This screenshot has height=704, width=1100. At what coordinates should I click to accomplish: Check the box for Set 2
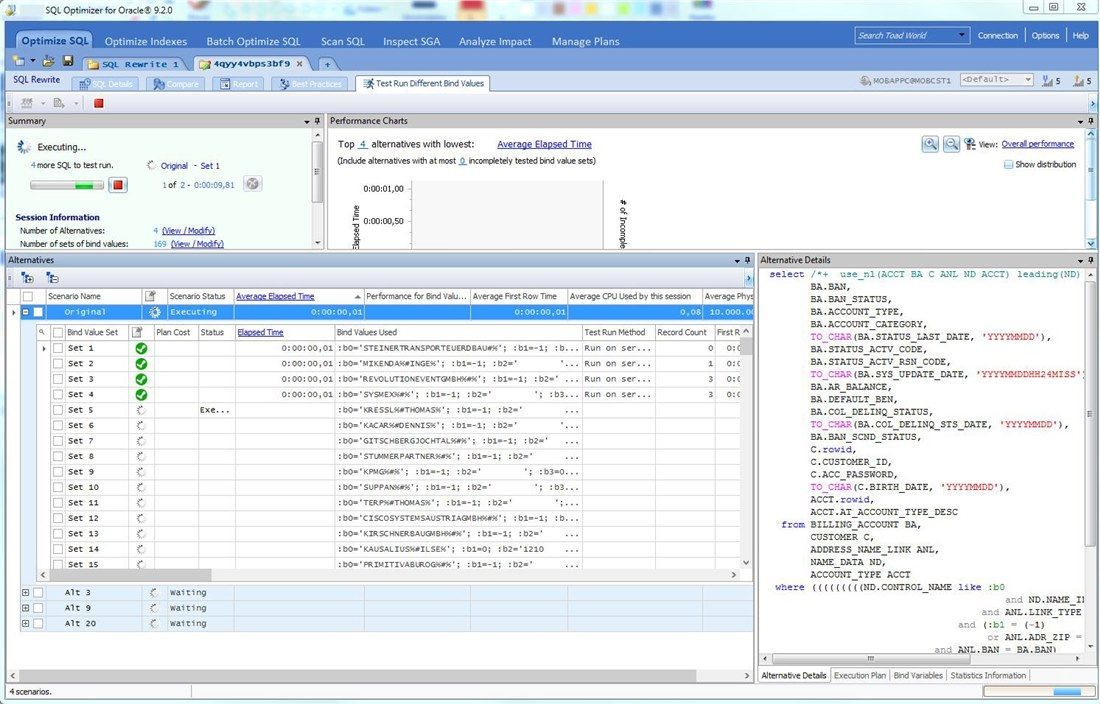pos(58,364)
